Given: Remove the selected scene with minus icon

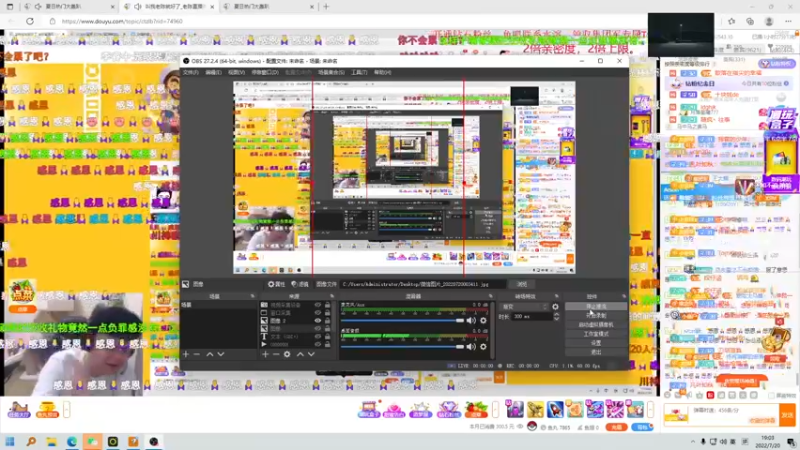Looking at the screenshot, I should point(197,354).
